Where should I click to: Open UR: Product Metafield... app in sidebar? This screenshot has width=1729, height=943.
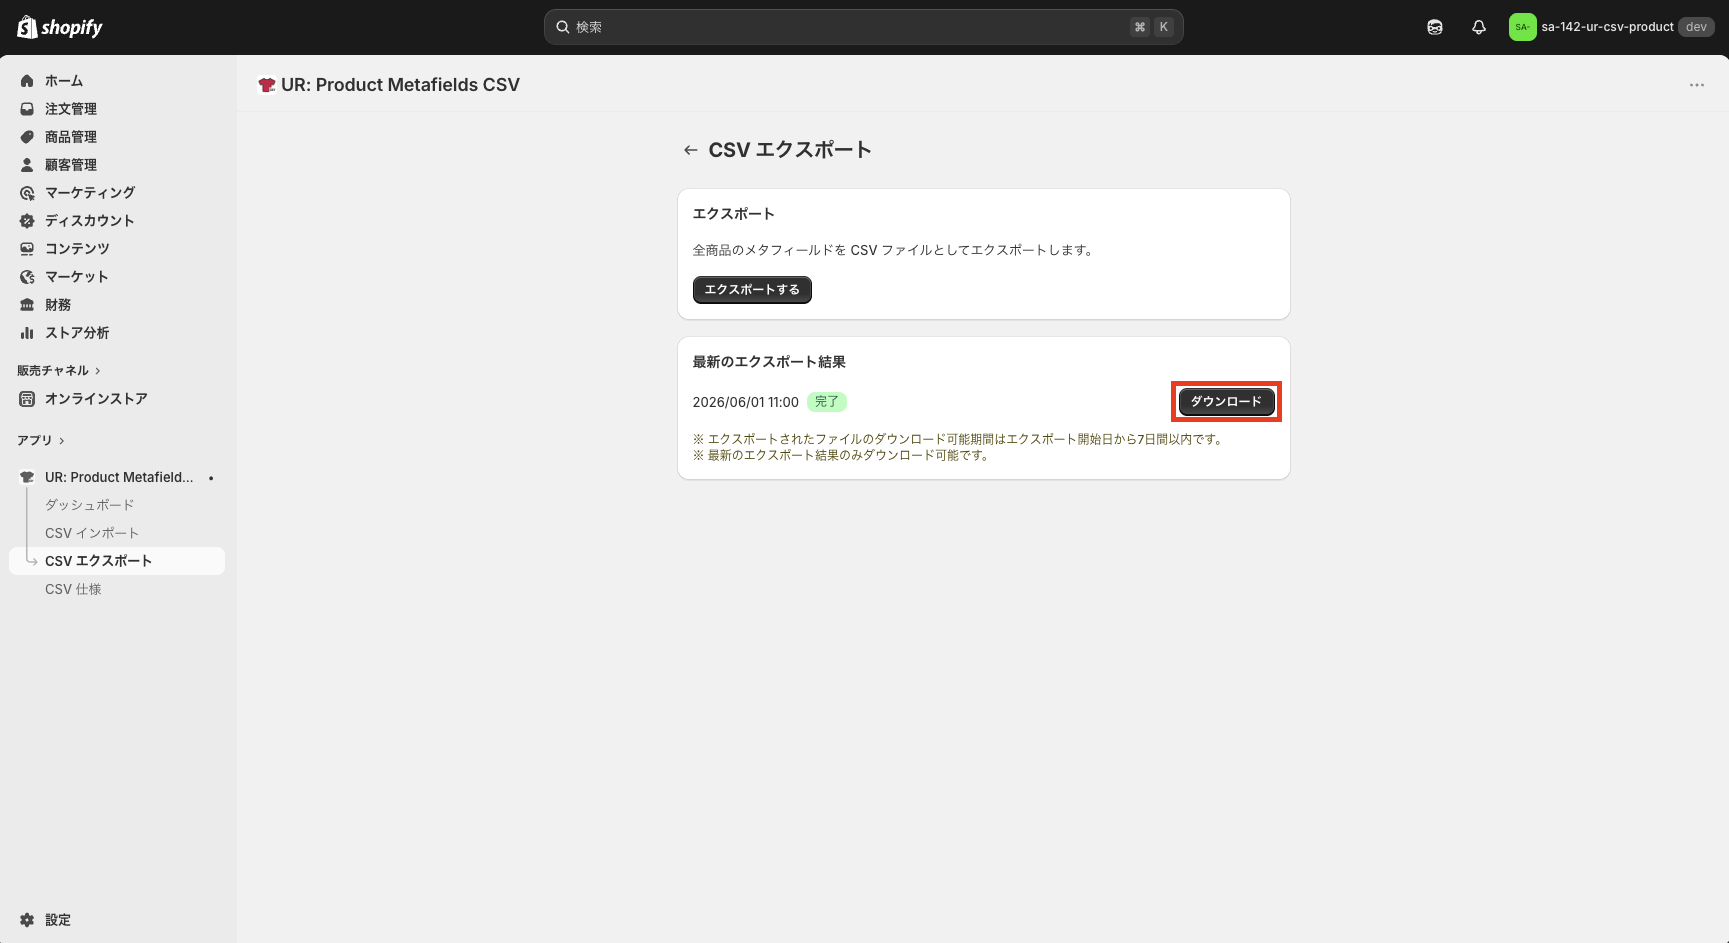pos(120,477)
